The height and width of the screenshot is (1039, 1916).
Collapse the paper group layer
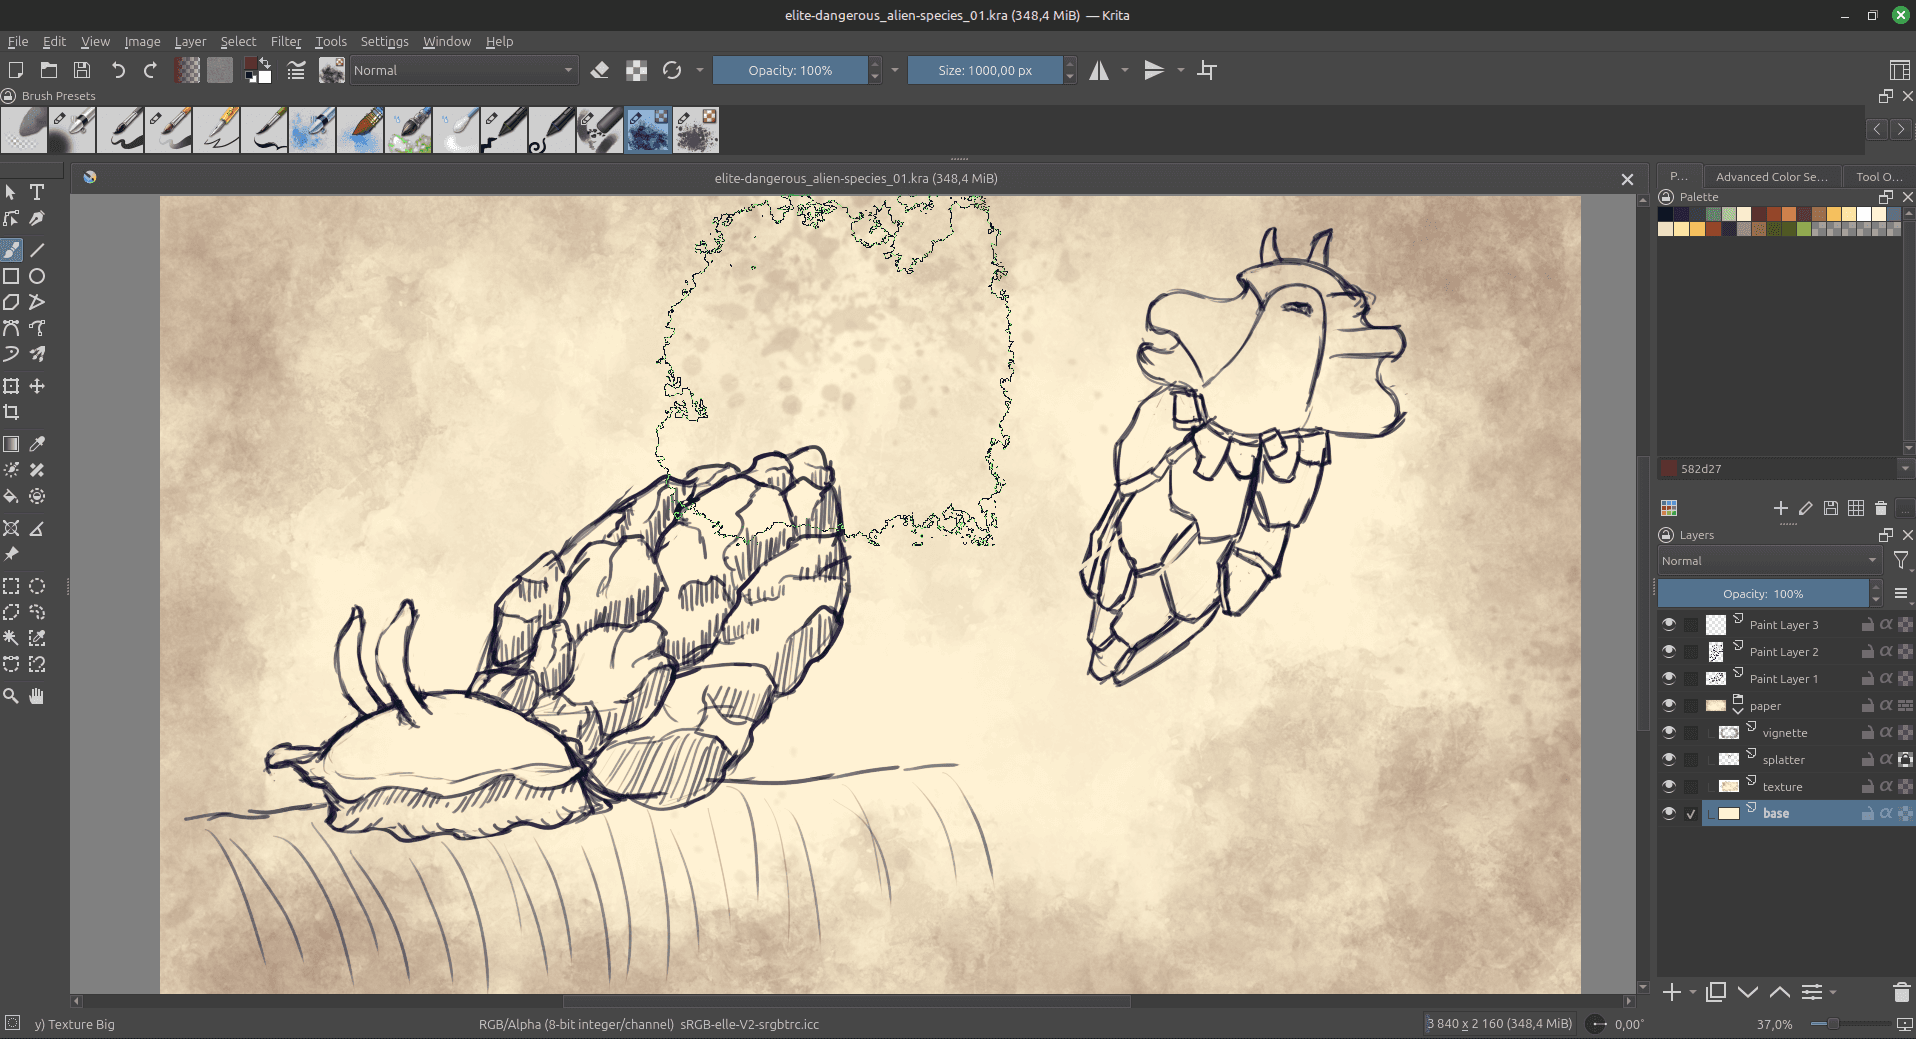[1738, 710]
